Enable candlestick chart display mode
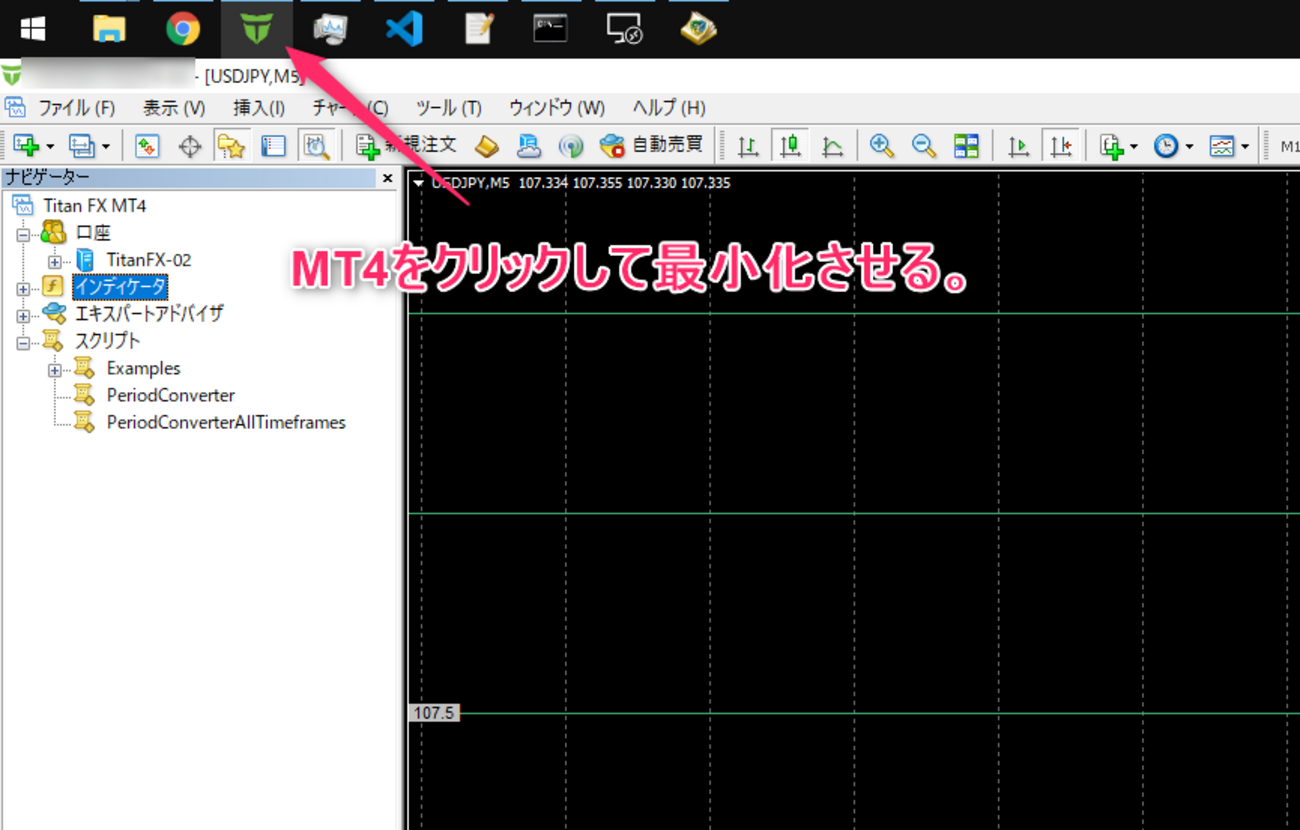The height and width of the screenshot is (830, 1300). pos(790,145)
